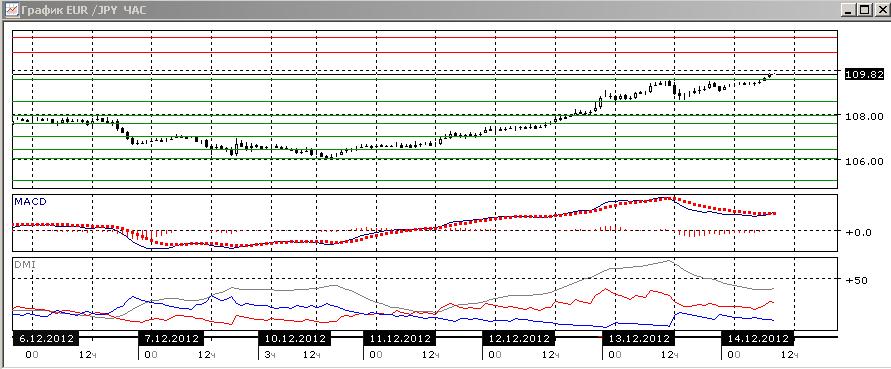Click the current price label 109.82
The height and width of the screenshot is (369, 891).
click(x=864, y=74)
